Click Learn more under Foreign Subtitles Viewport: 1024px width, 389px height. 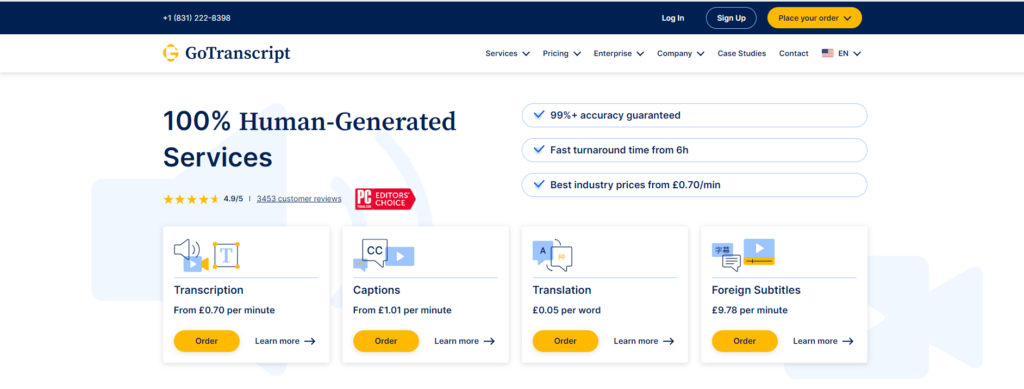click(x=815, y=341)
